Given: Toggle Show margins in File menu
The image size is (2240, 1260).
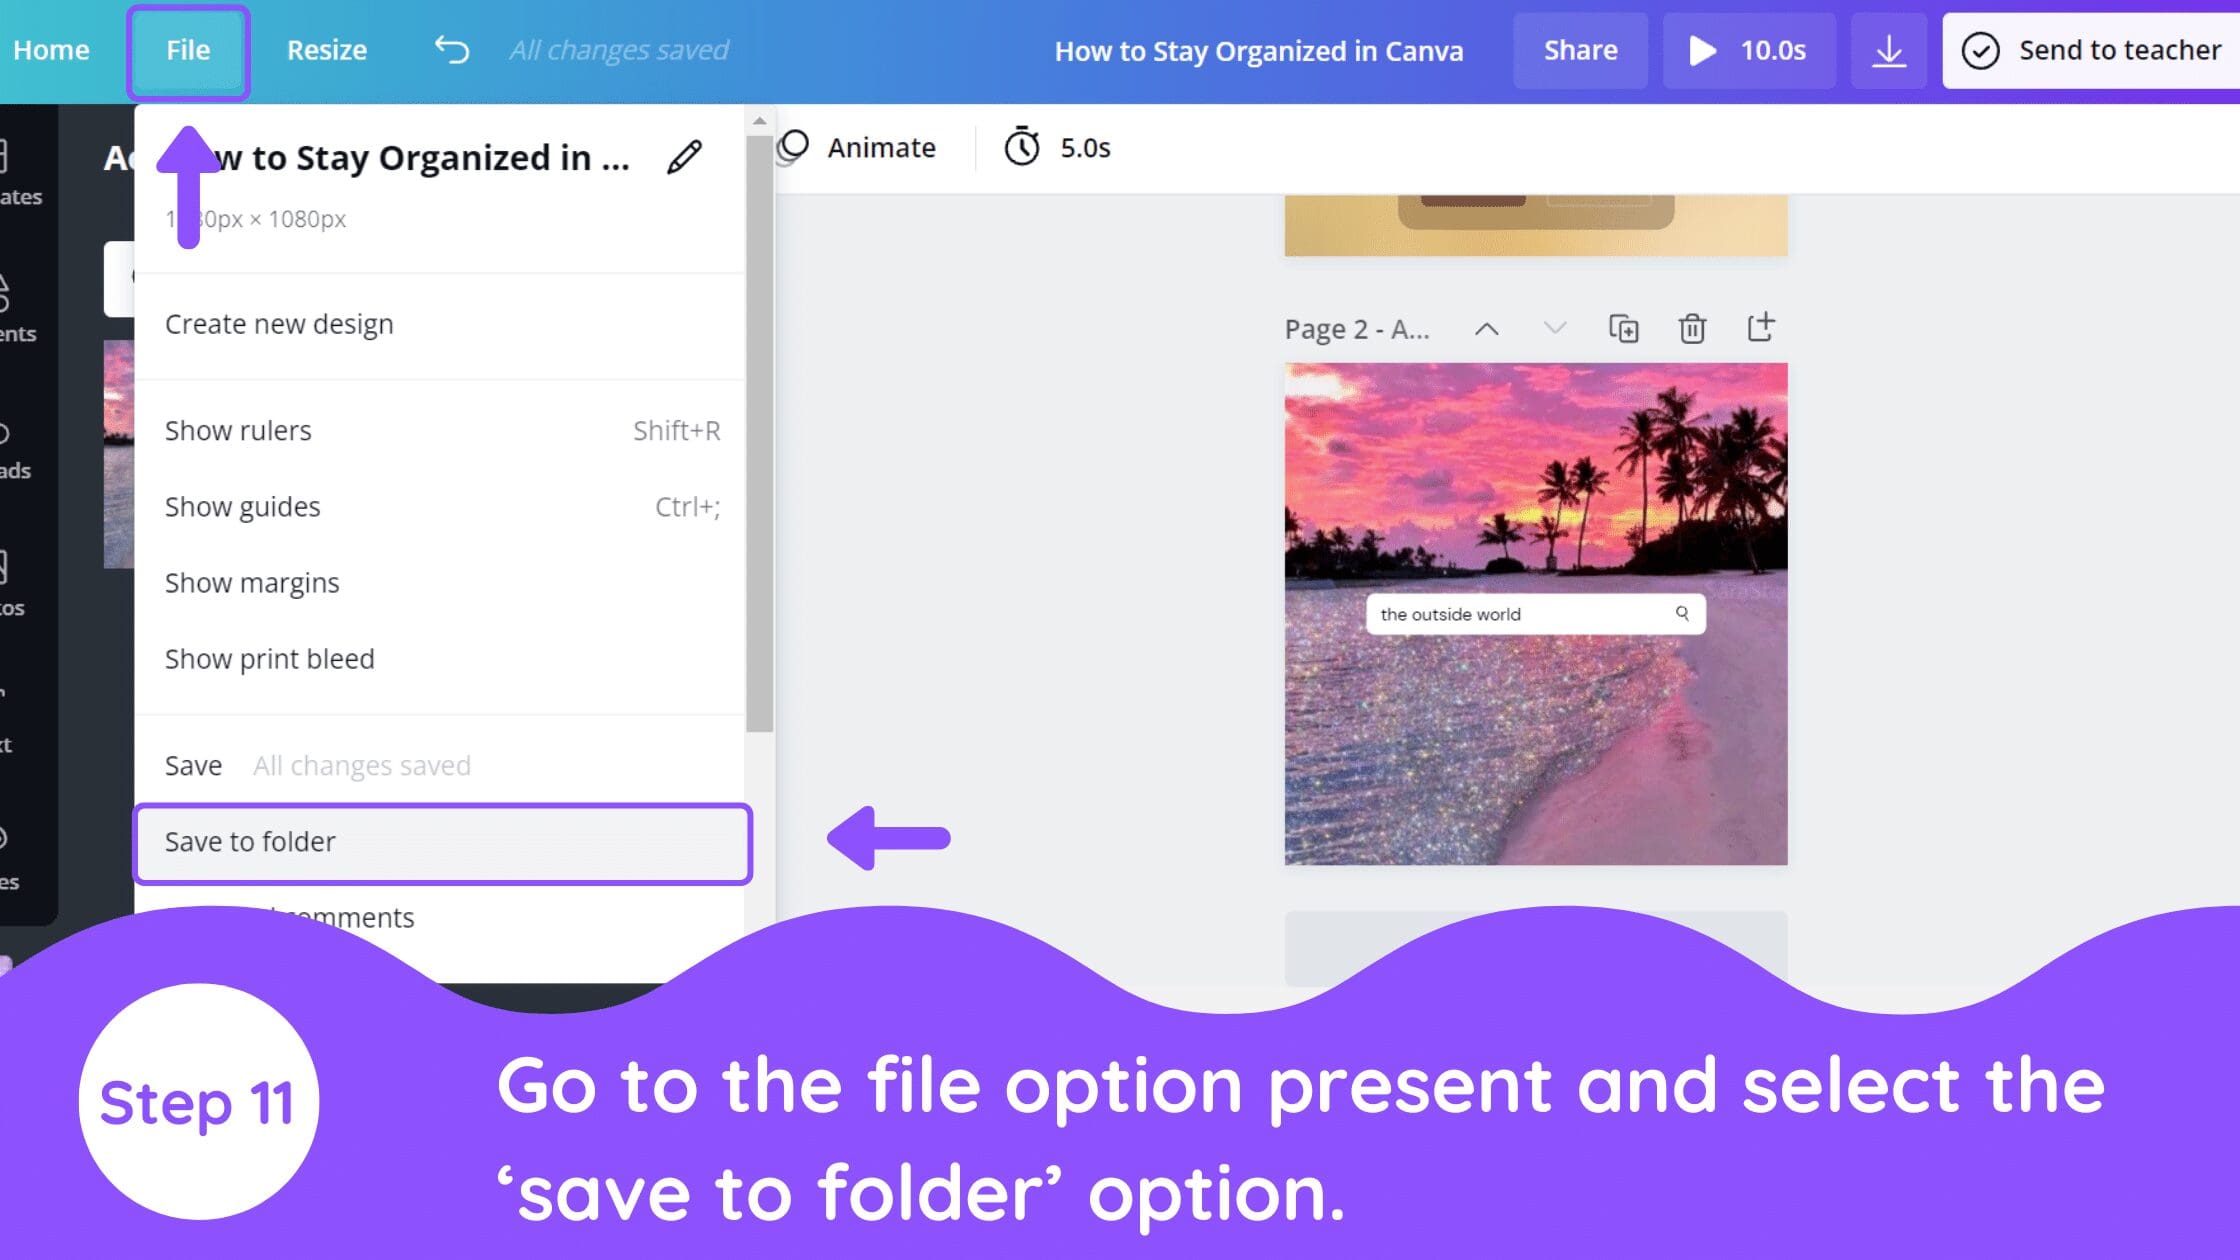Looking at the screenshot, I should pyautogui.click(x=252, y=582).
